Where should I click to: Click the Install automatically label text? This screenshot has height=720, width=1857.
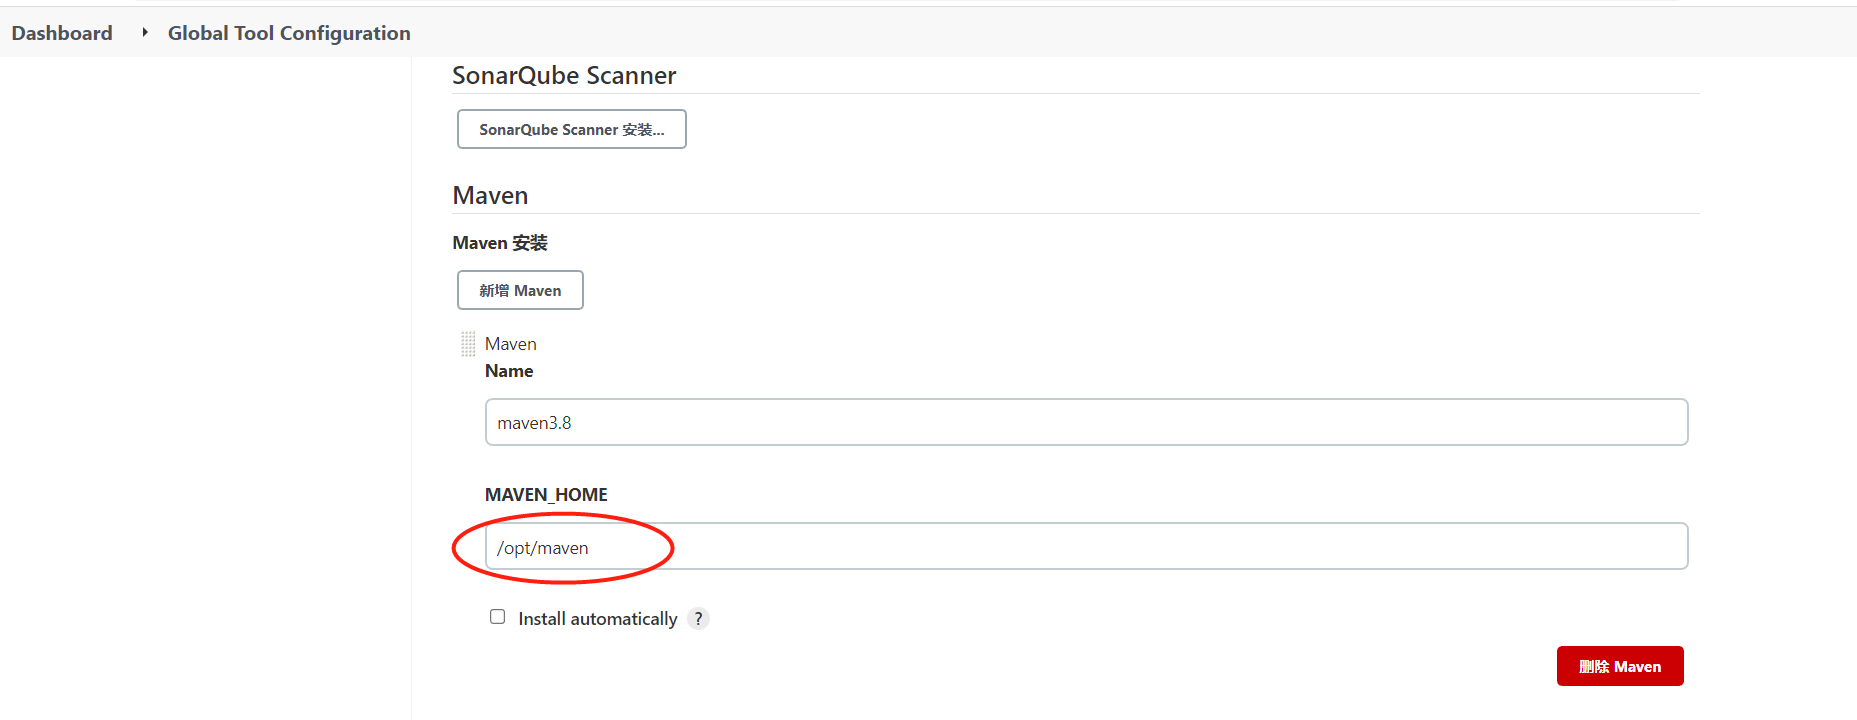(x=597, y=619)
